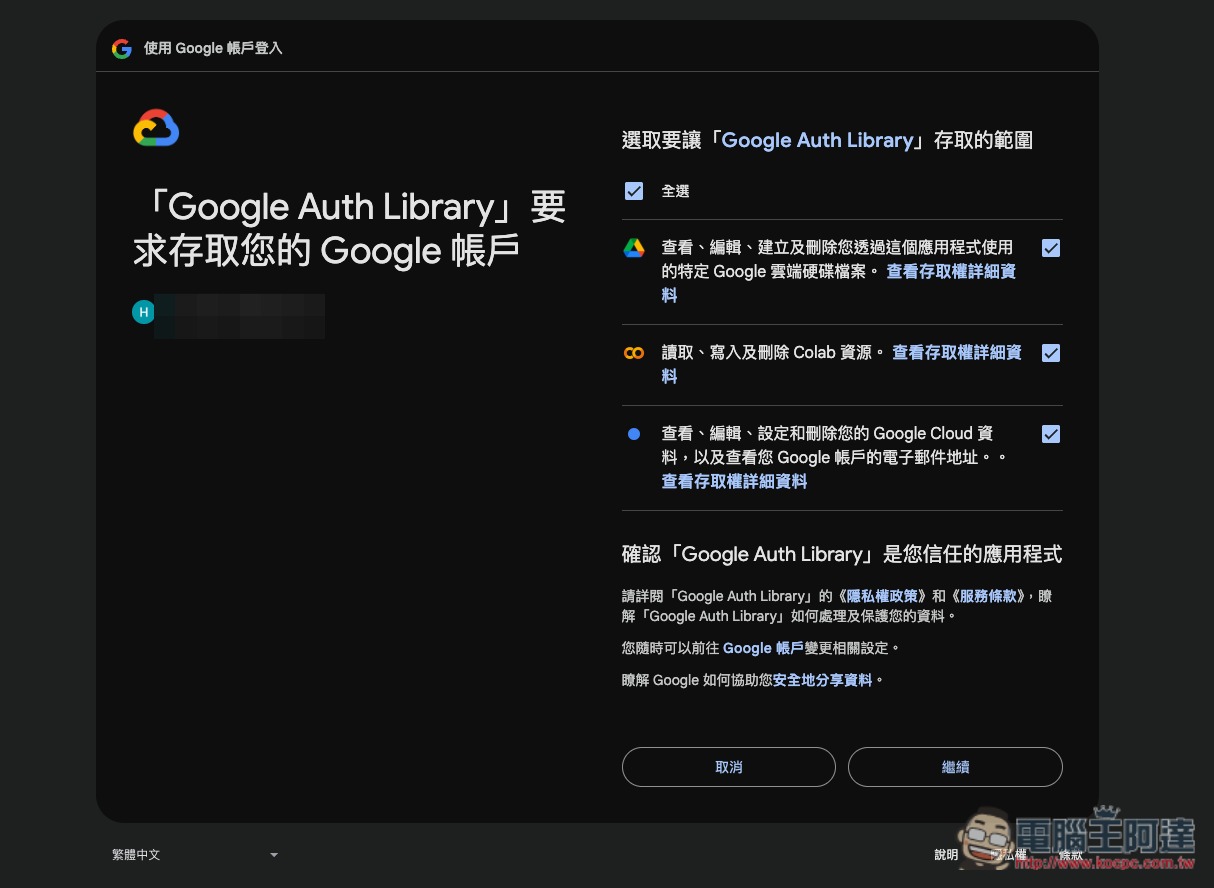
Task: Uncheck the Colab resources permission checkbox
Action: pyautogui.click(x=1051, y=353)
